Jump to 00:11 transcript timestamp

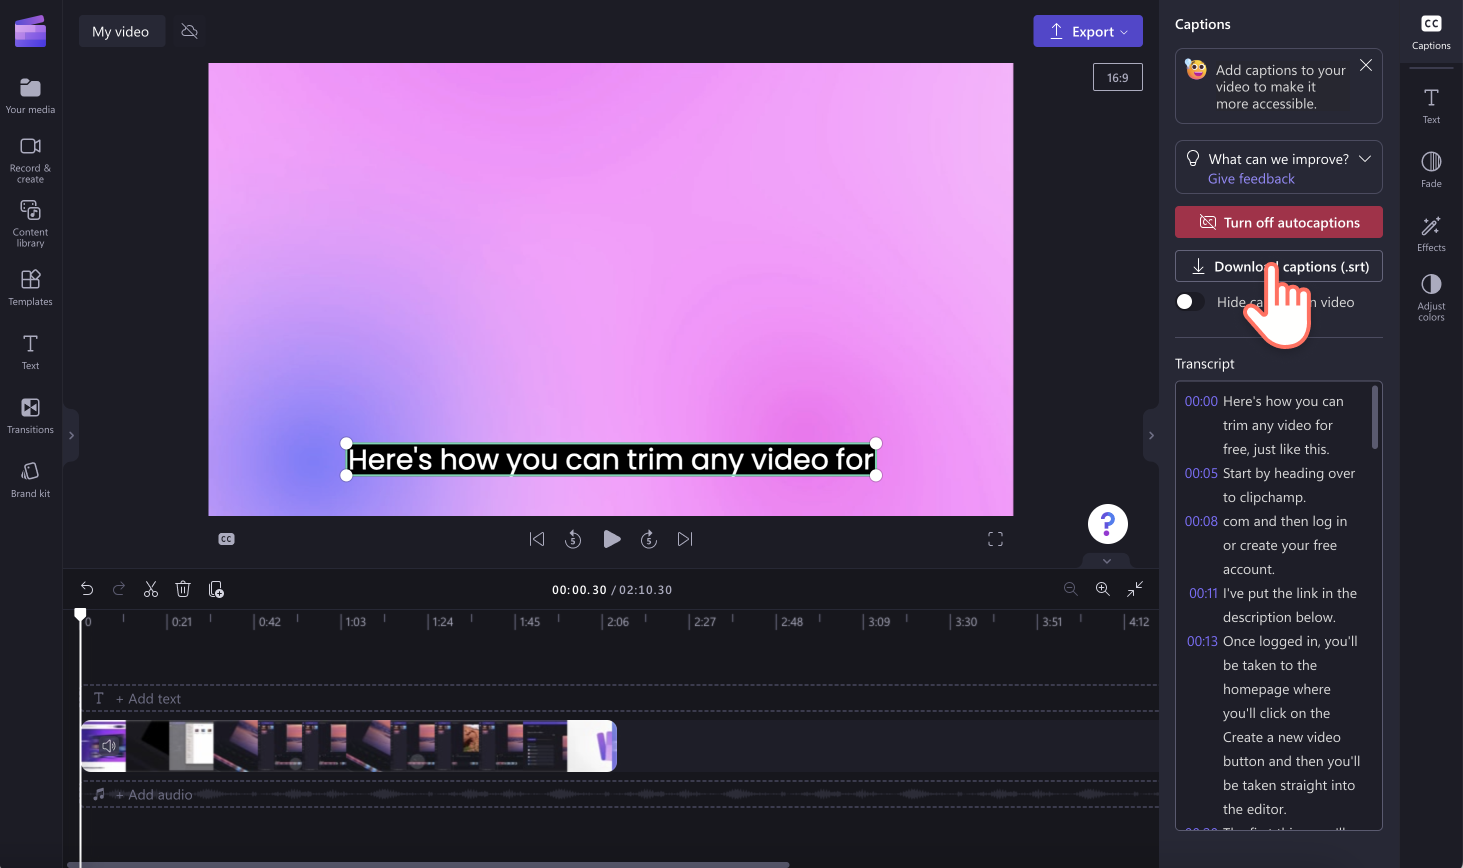tap(1203, 593)
